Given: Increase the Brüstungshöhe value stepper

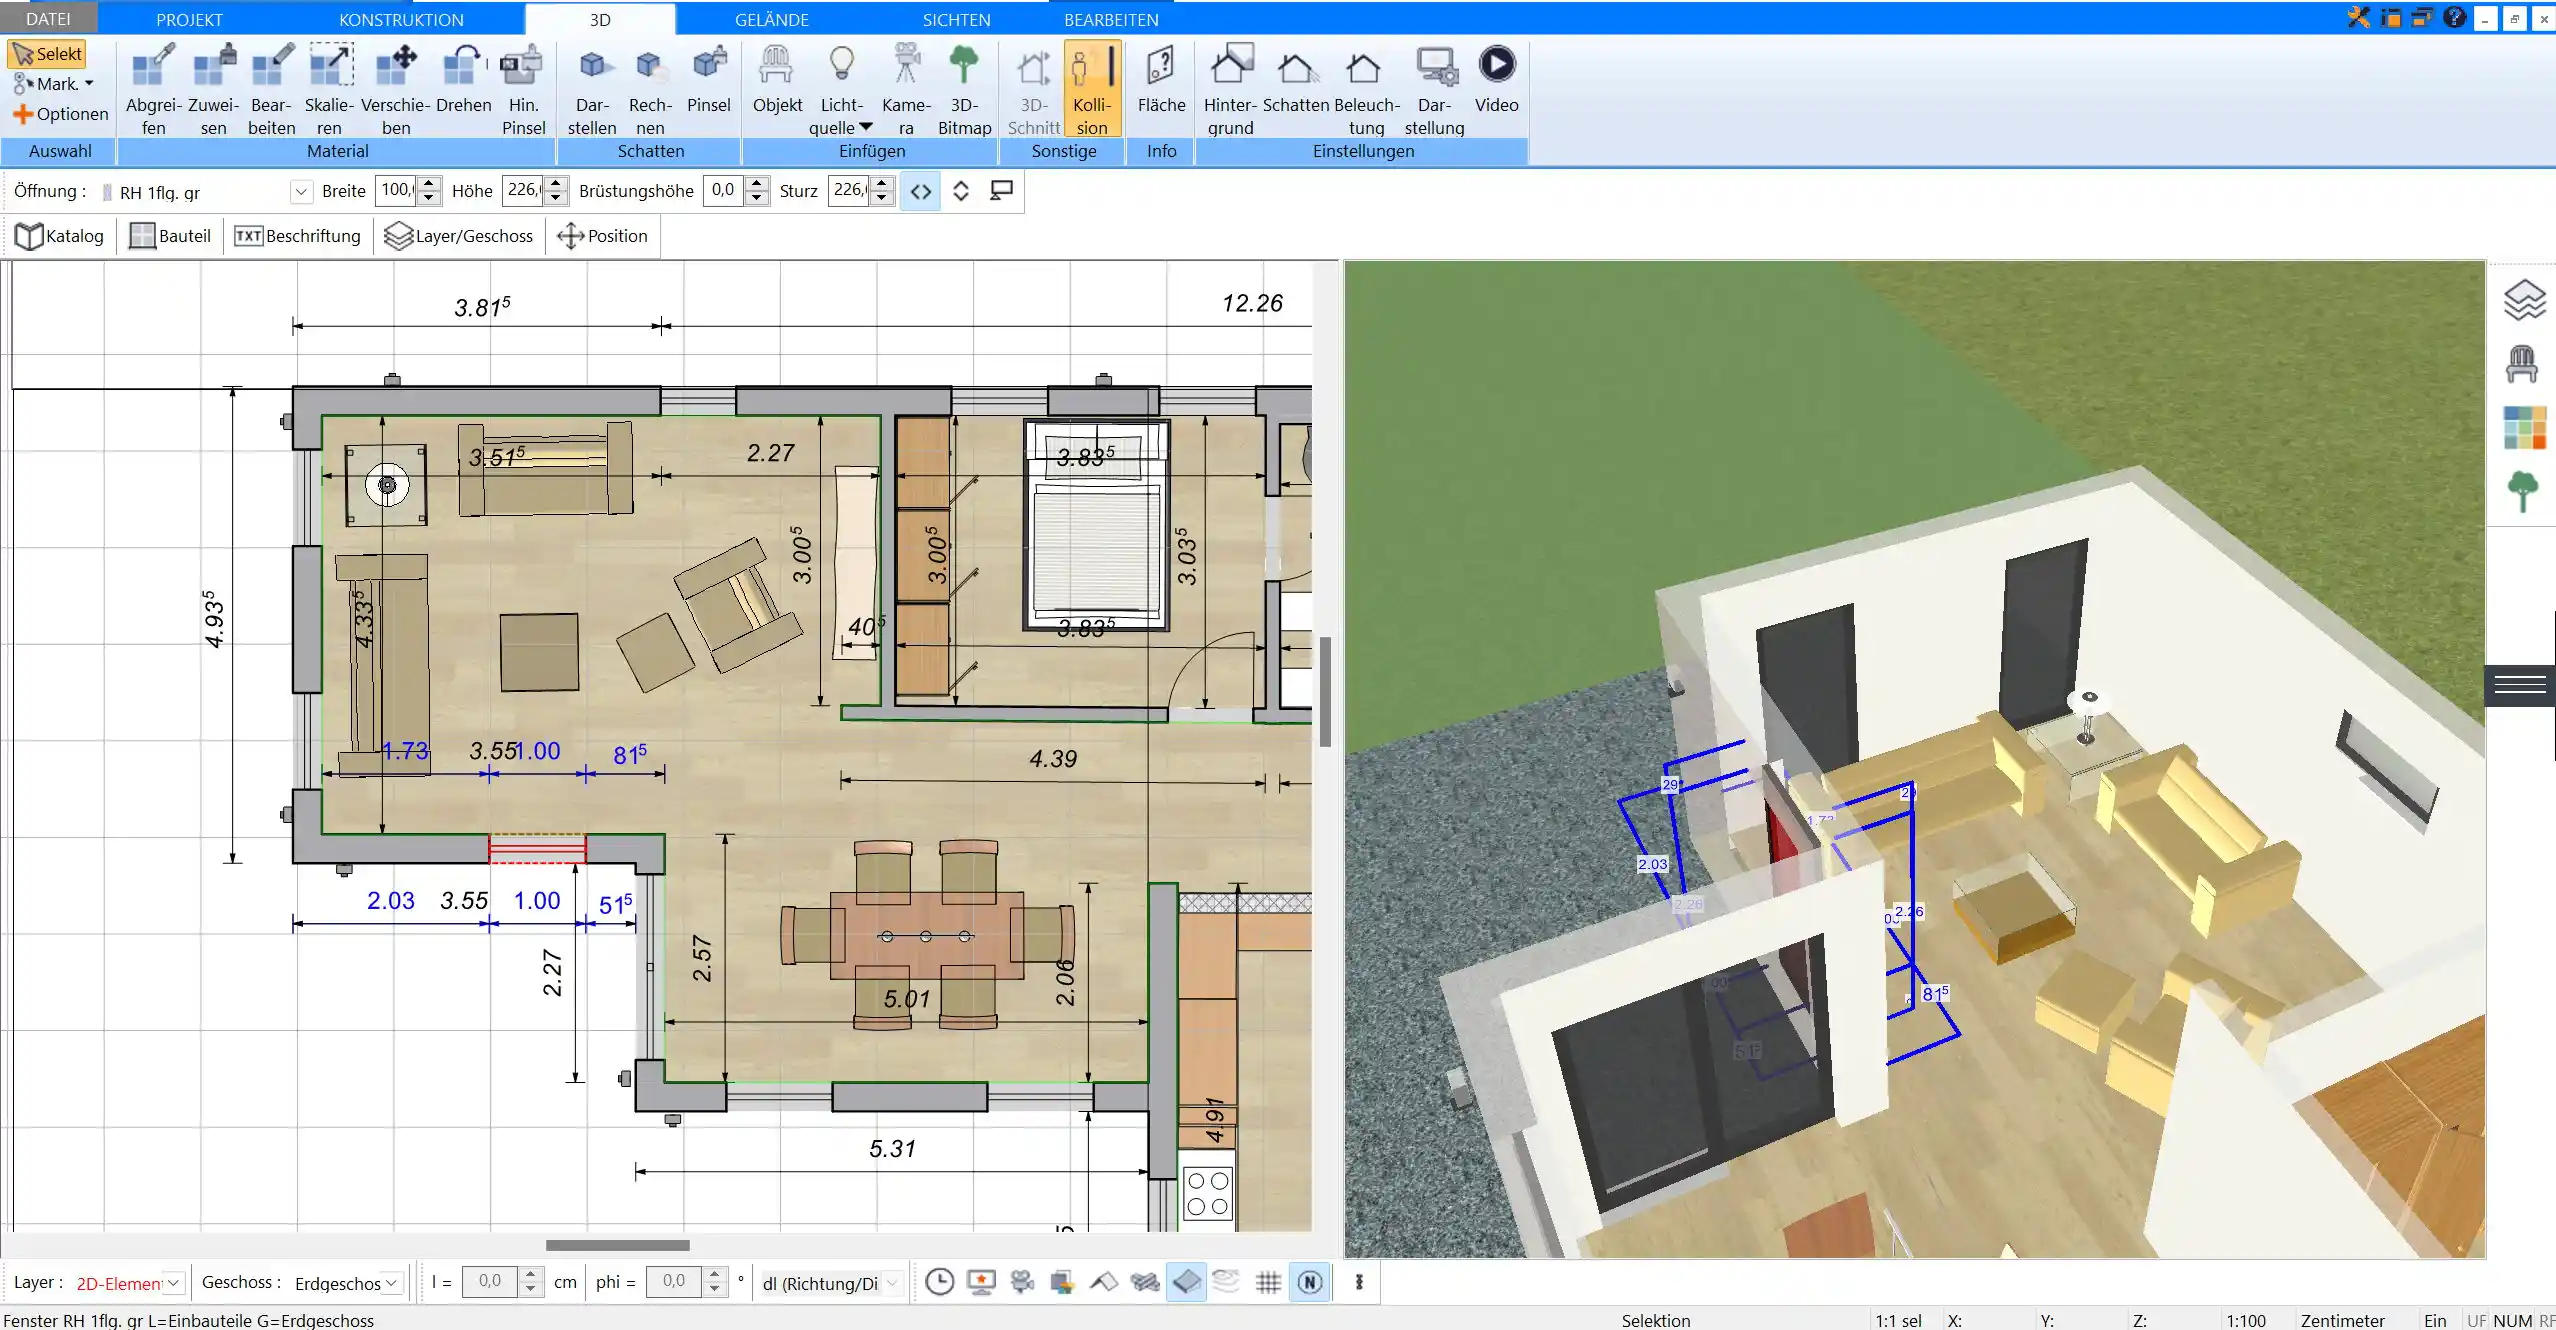Looking at the screenshot, I should click(x=757, y=183).
